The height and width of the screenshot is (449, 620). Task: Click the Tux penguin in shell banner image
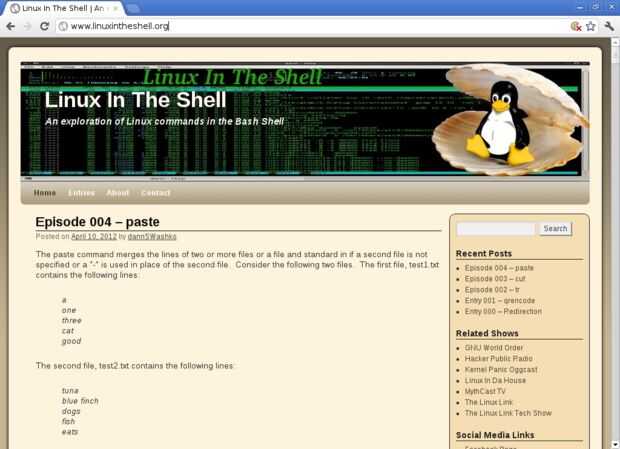501,123
